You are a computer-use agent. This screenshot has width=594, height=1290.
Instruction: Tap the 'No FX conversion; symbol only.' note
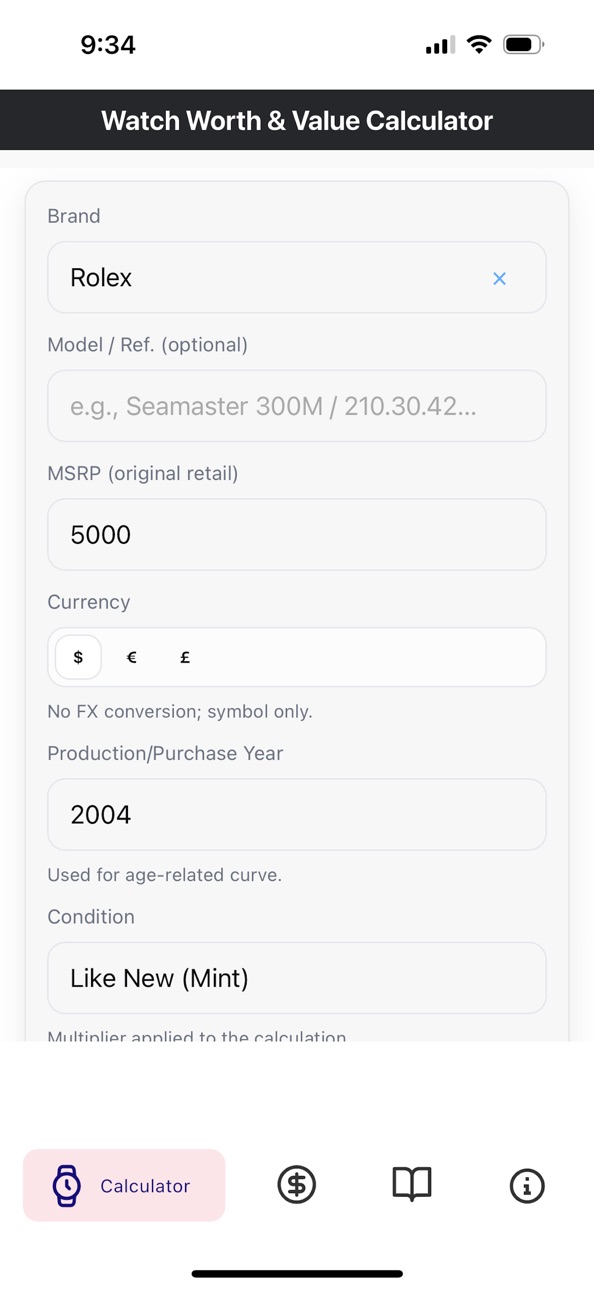tap(180, 712)
